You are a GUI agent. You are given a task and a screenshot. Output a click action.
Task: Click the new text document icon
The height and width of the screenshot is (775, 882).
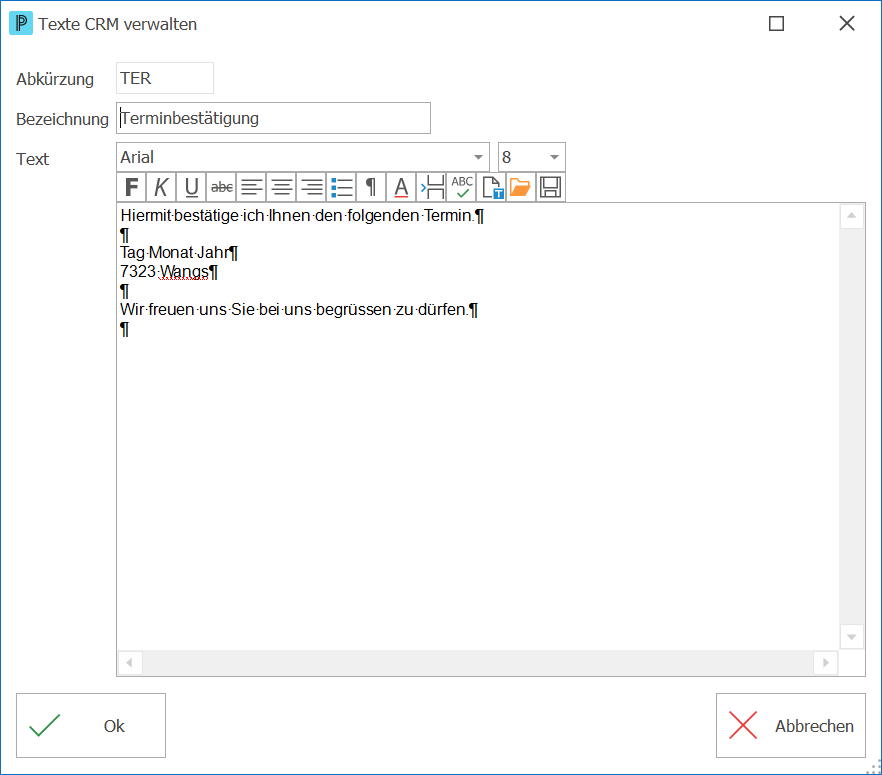pos(491,187)
